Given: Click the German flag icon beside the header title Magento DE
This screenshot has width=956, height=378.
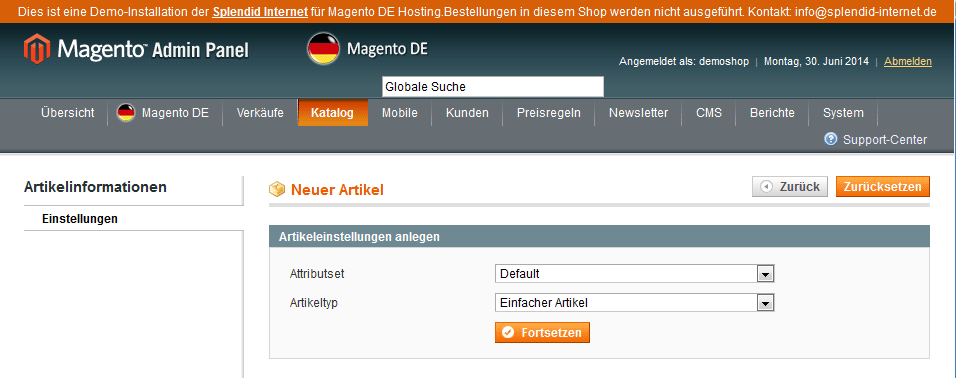Looking at the screenshot, I should pyautogui.click(x=323, y=49).
